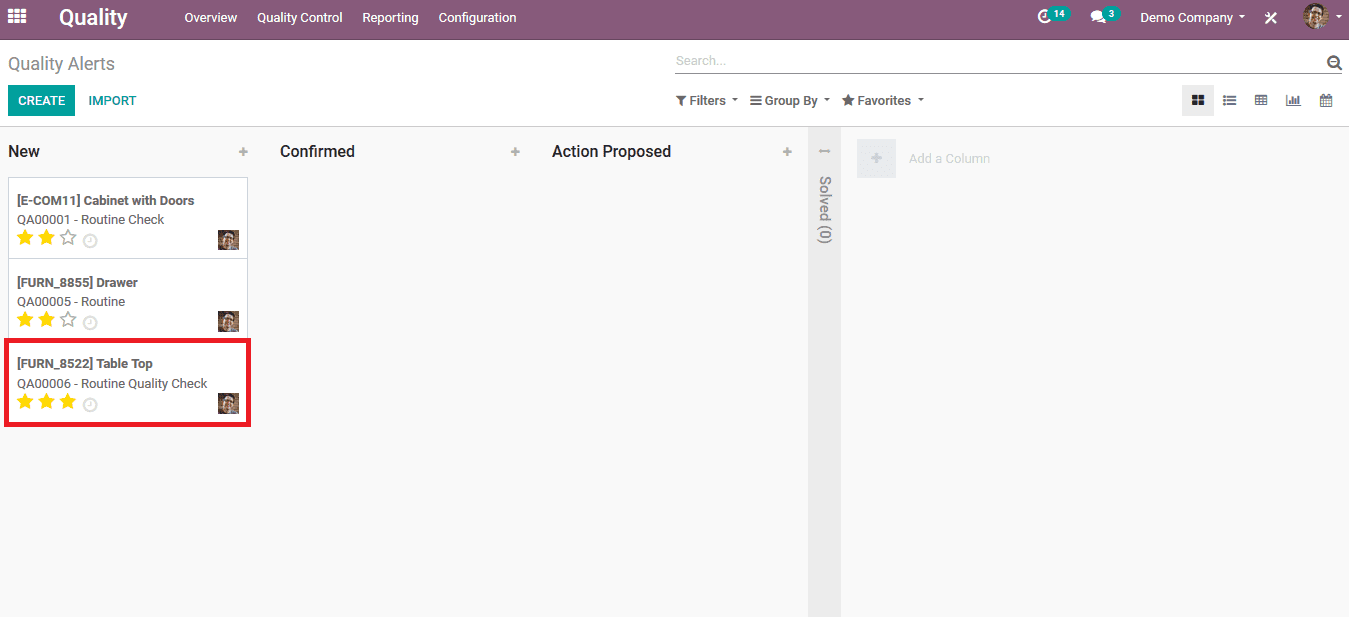The image size is (1349, 617).
Task: Focus the Search input field
Action: 1000,61
